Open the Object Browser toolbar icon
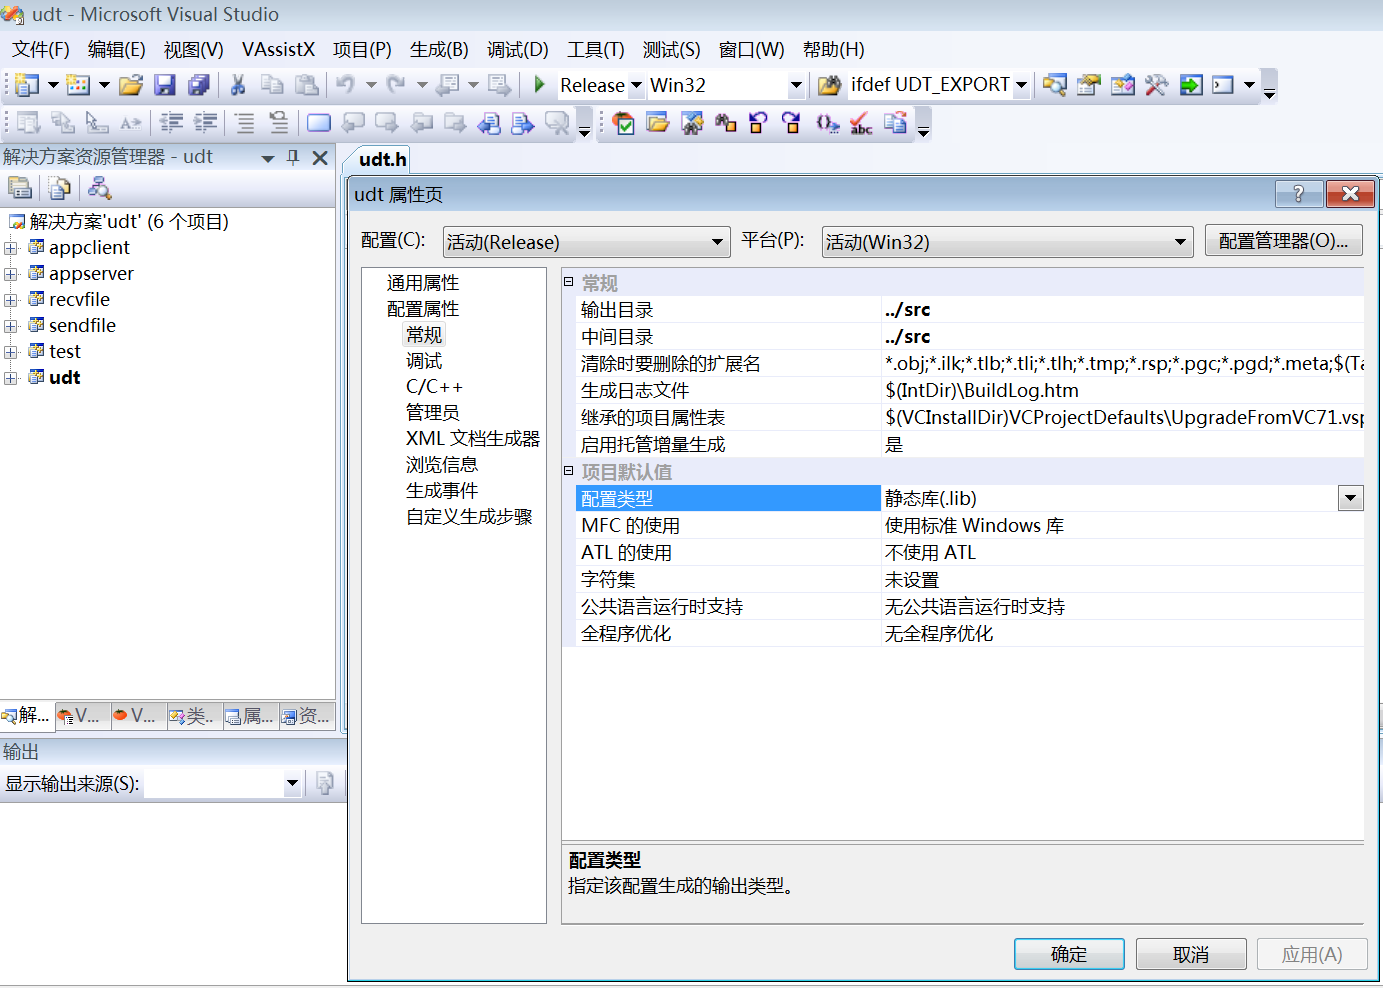 pos(1122,85)
